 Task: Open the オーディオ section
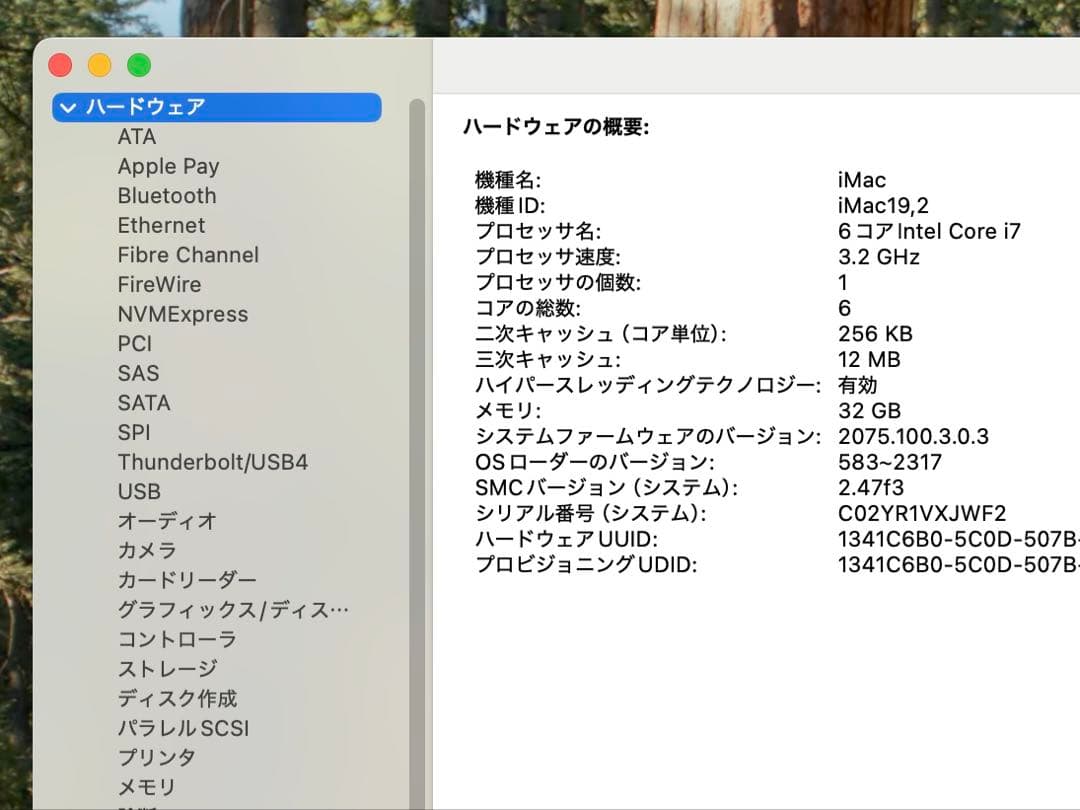(163, 521)
